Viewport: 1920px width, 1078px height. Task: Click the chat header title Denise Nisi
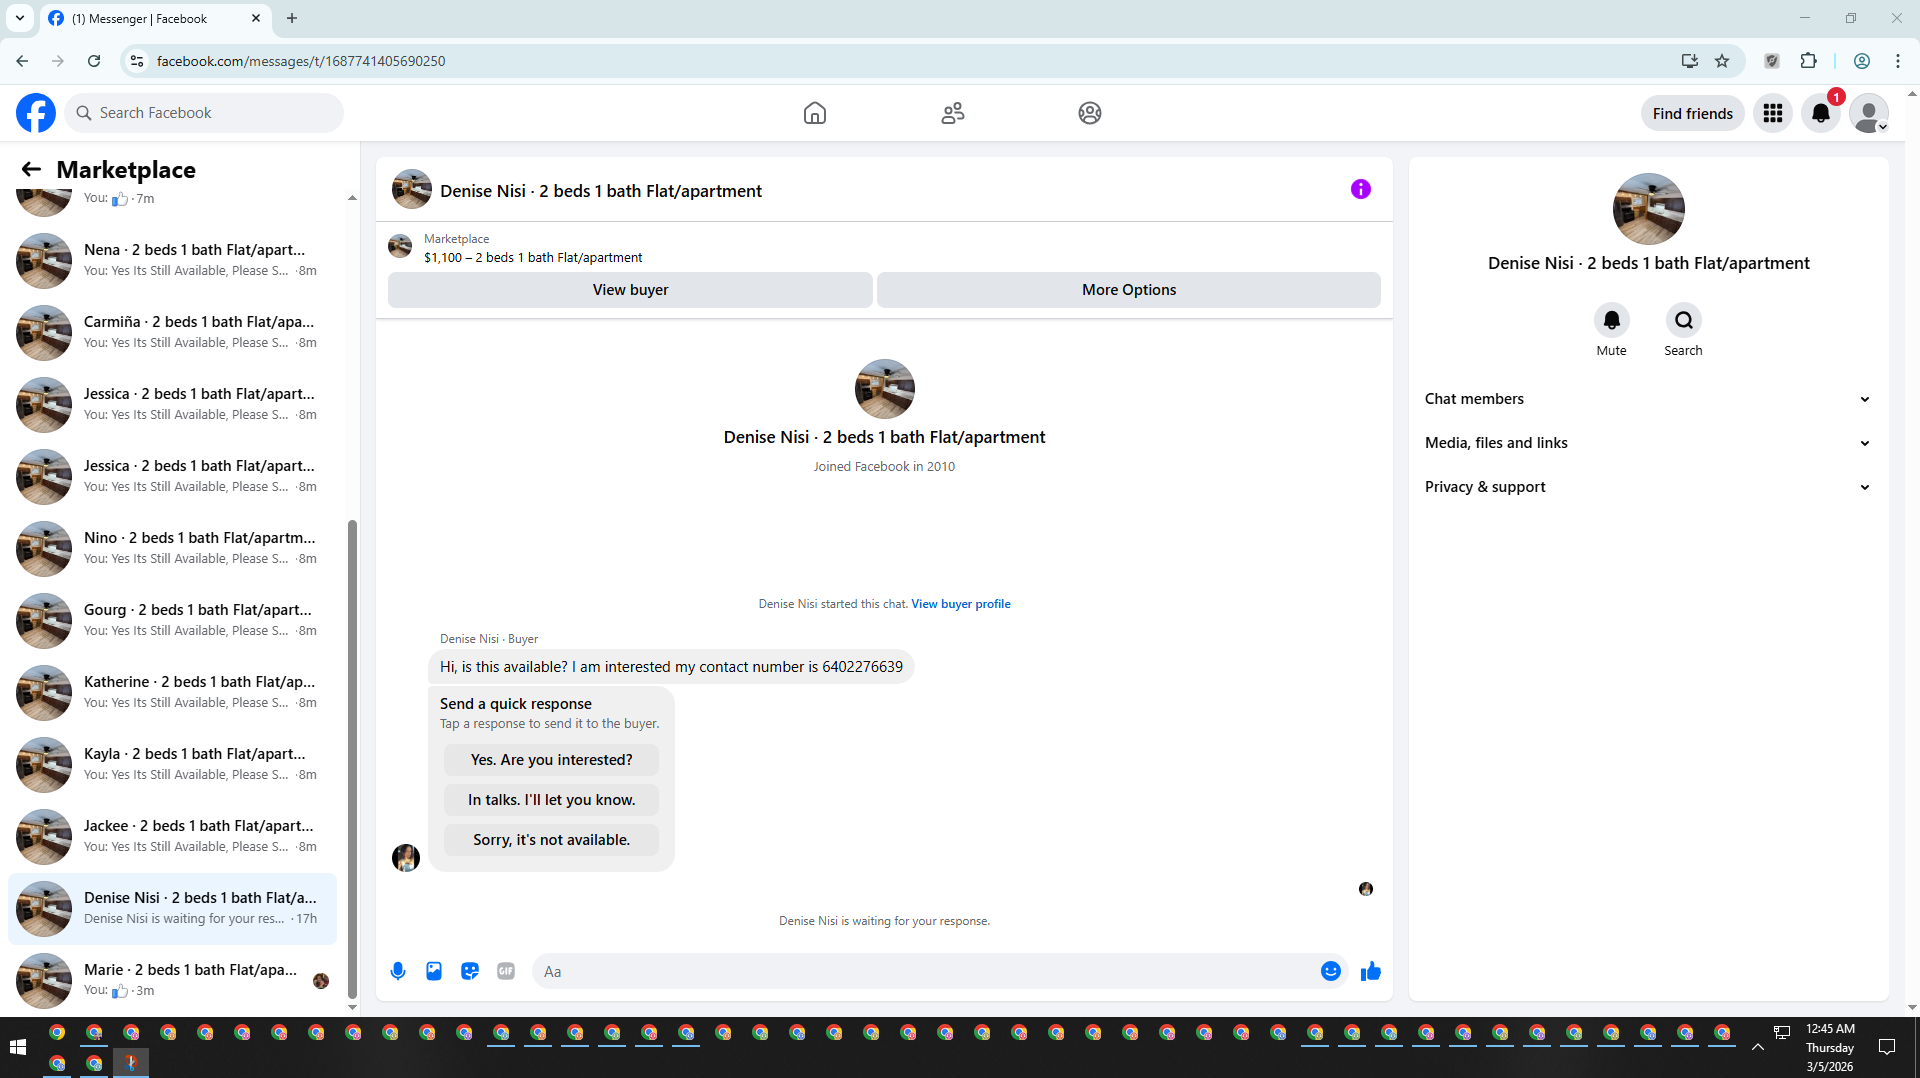[x=601, y=191]
